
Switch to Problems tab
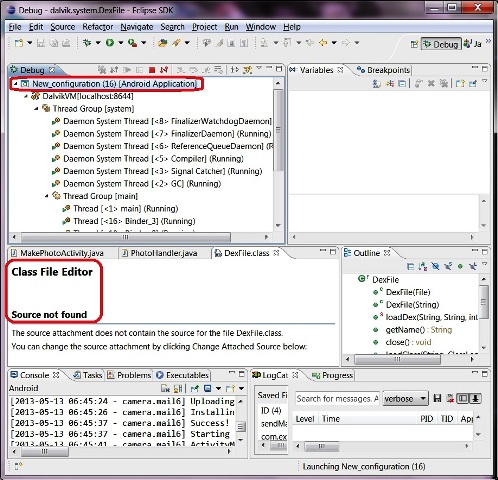(129, 375)
